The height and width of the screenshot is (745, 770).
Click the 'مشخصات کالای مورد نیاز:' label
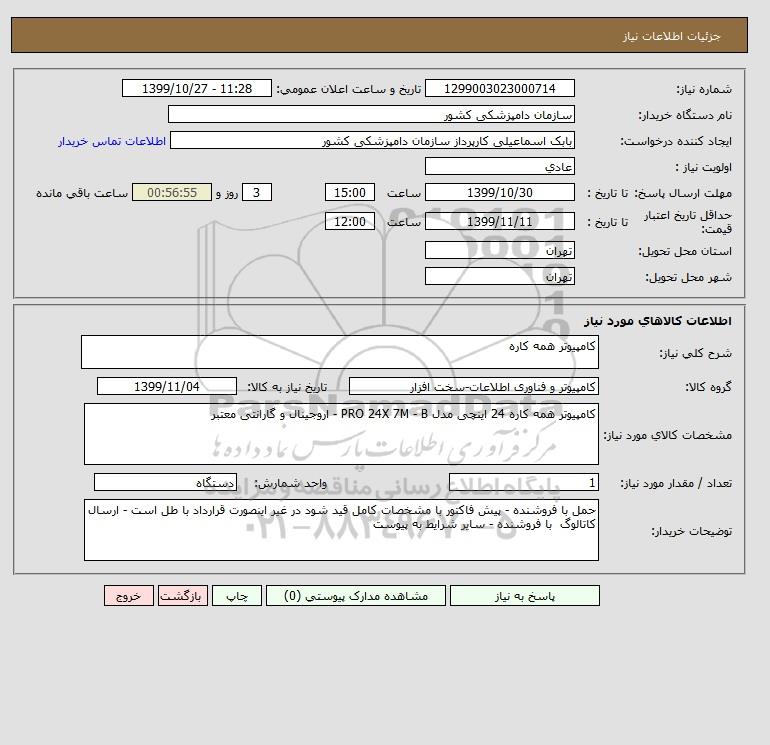click(x=668, y=435)
